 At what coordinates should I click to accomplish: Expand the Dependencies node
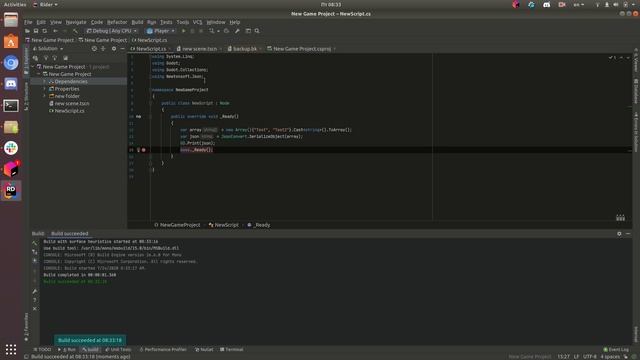(44, 82)
